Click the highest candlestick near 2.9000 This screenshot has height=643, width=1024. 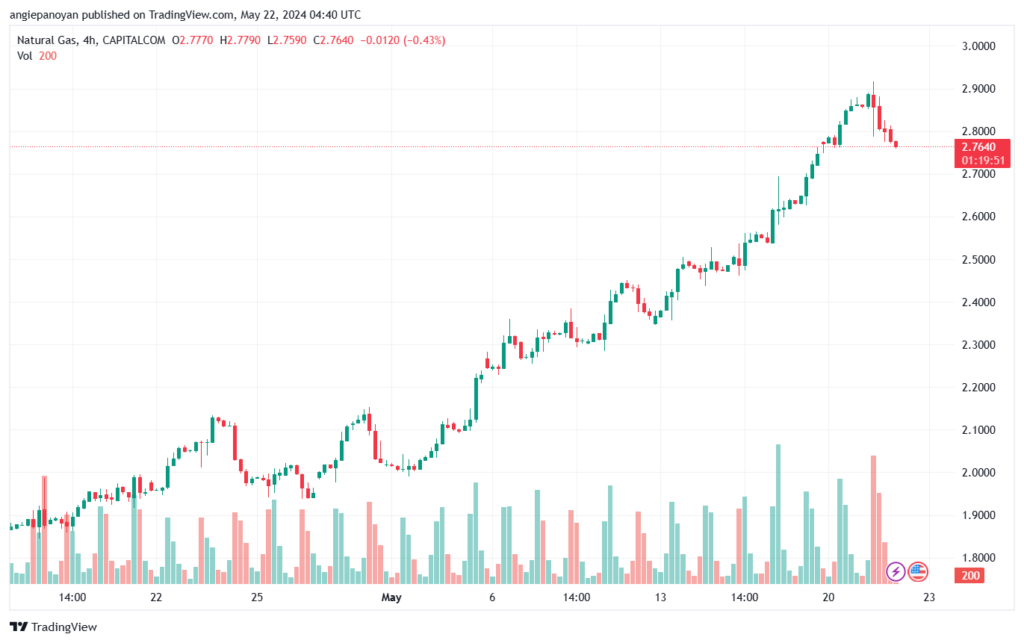click(873, 100)
